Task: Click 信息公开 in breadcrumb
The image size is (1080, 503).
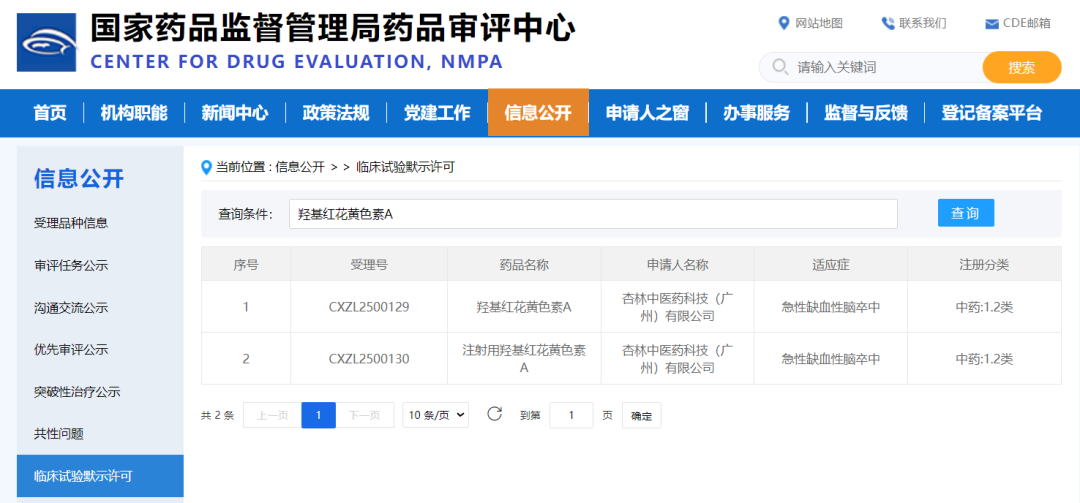Action: (300, 167)
